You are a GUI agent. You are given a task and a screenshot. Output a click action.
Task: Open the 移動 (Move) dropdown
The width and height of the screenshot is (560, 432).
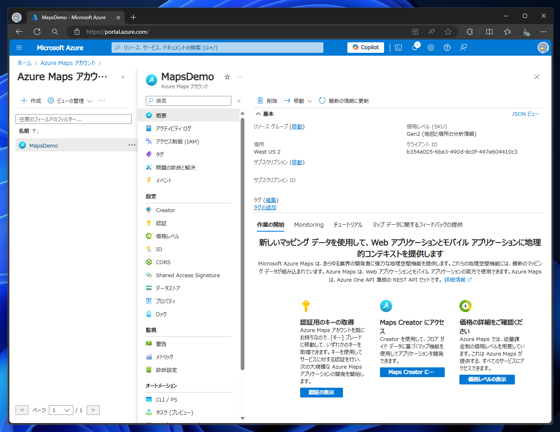point(298,101)
